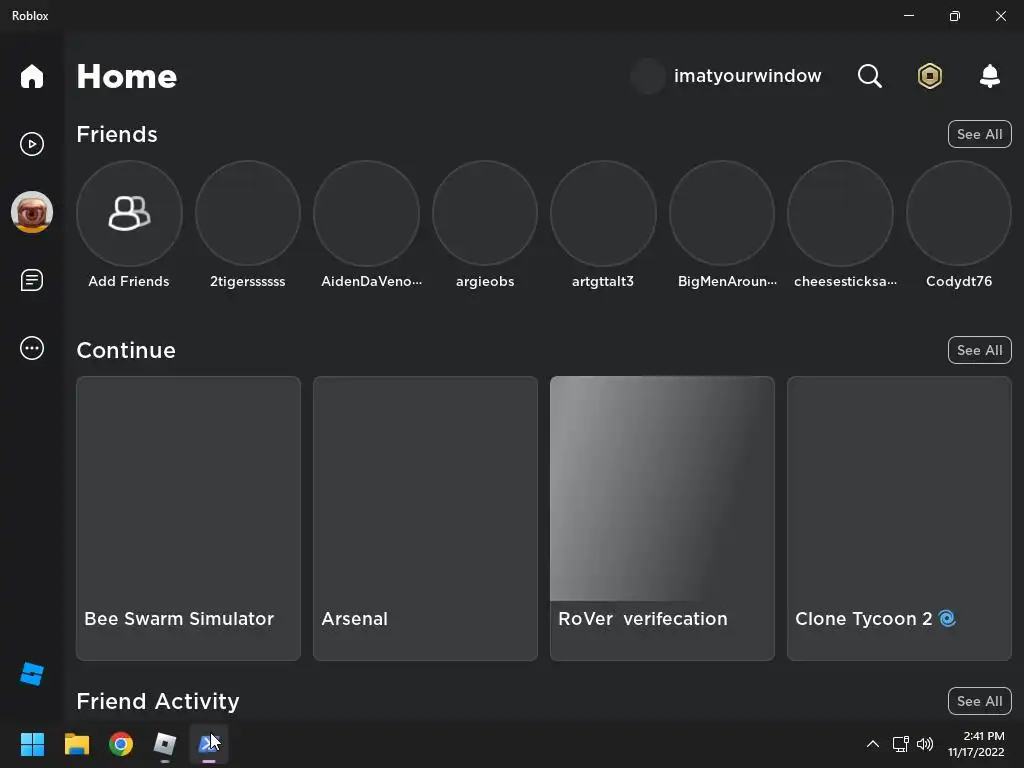Open friend Codydt76 avatar
The width and height of the screenshot is (1024, 768).
959,213
